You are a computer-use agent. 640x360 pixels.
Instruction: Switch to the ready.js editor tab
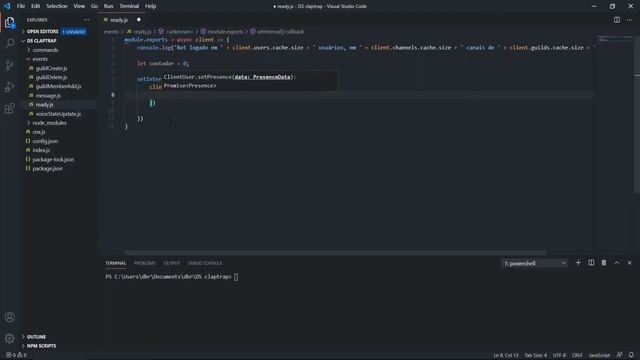tap(118, 20)
